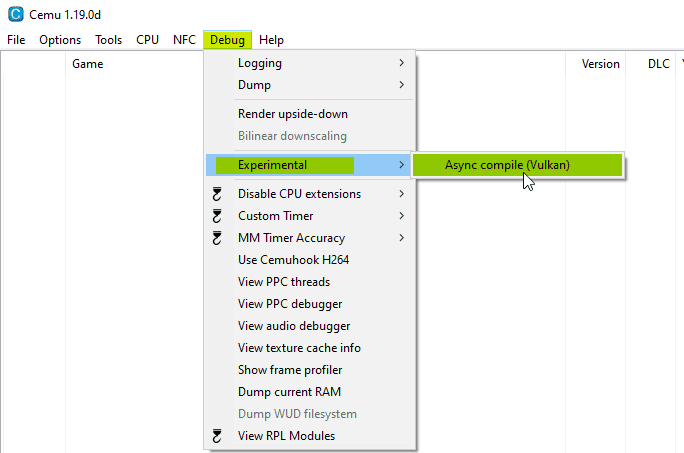Open the Tools menu

[109, 40]
